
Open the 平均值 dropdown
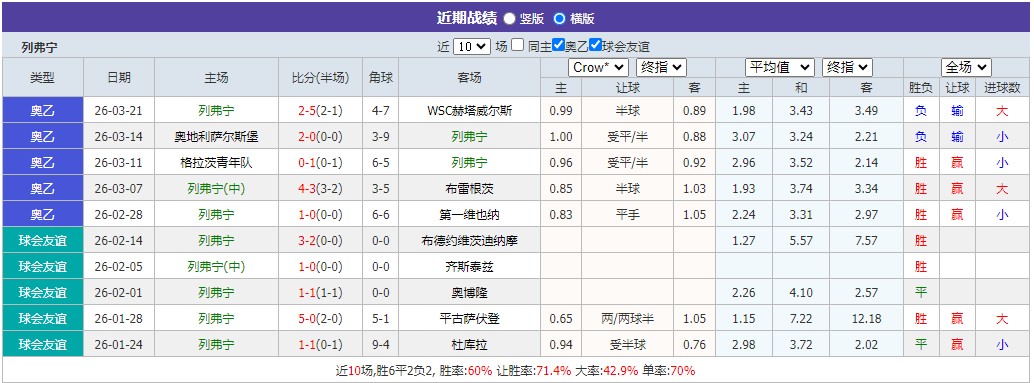click(780, 67)
